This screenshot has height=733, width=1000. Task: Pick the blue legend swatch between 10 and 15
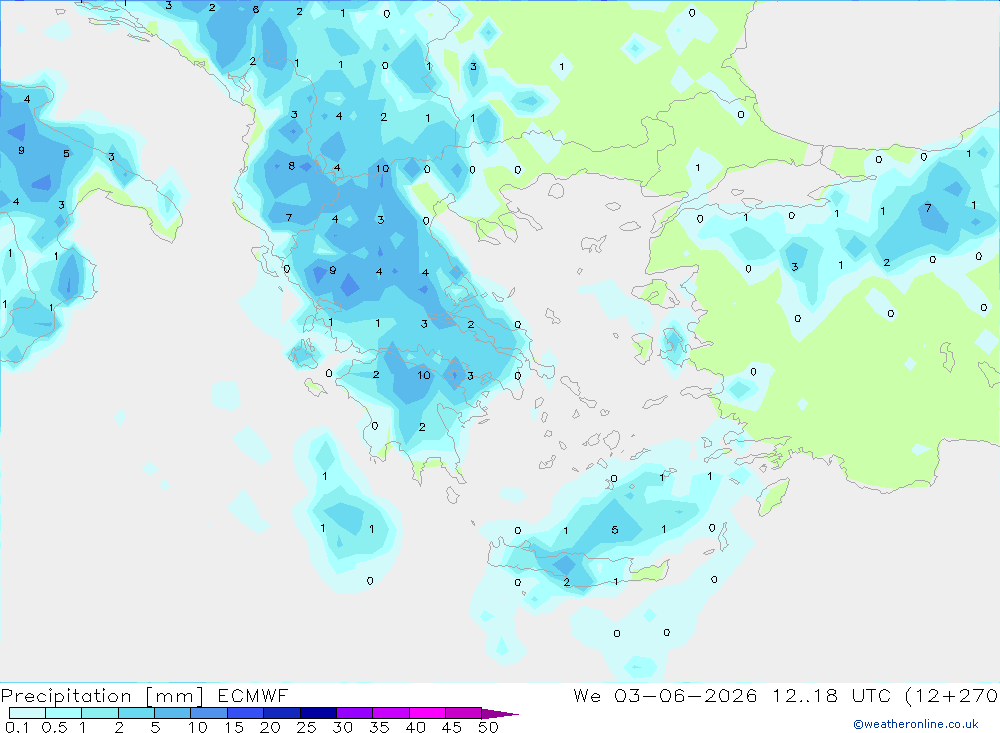(x=209, y=713)
